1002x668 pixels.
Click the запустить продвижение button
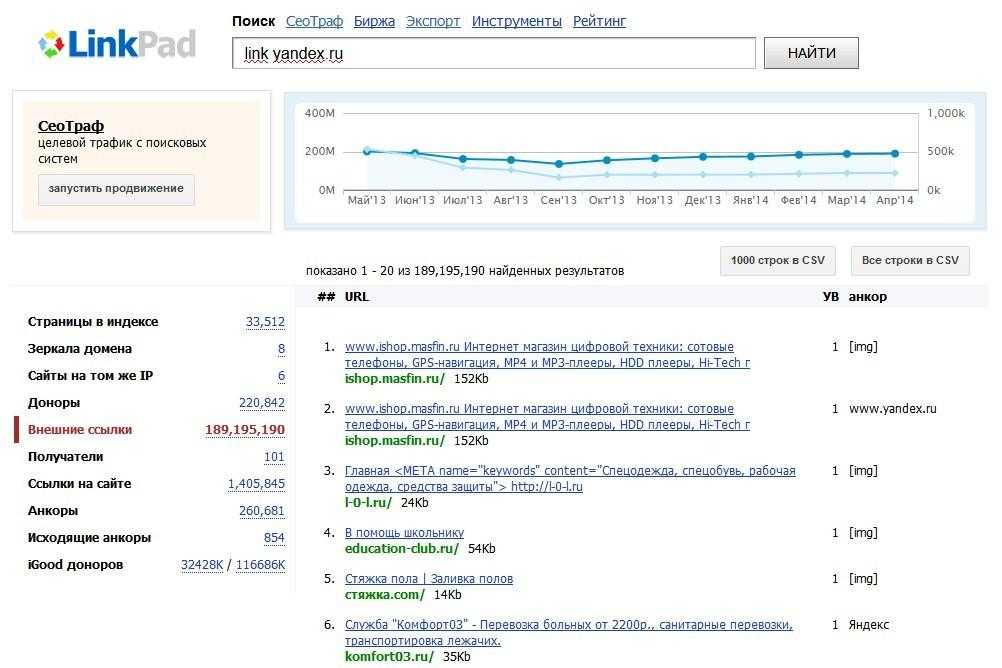pyautogui.click(x=116, y=189)
